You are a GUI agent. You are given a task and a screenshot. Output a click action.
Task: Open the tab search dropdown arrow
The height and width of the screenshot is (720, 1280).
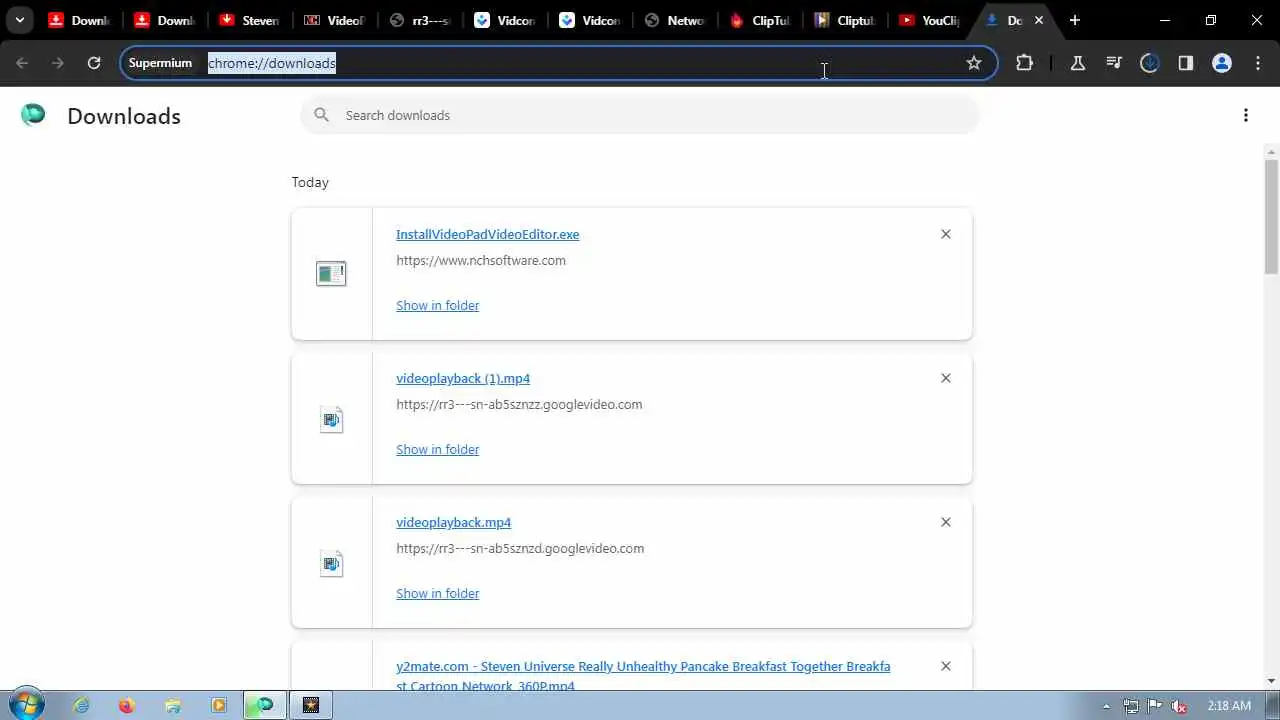19,20
